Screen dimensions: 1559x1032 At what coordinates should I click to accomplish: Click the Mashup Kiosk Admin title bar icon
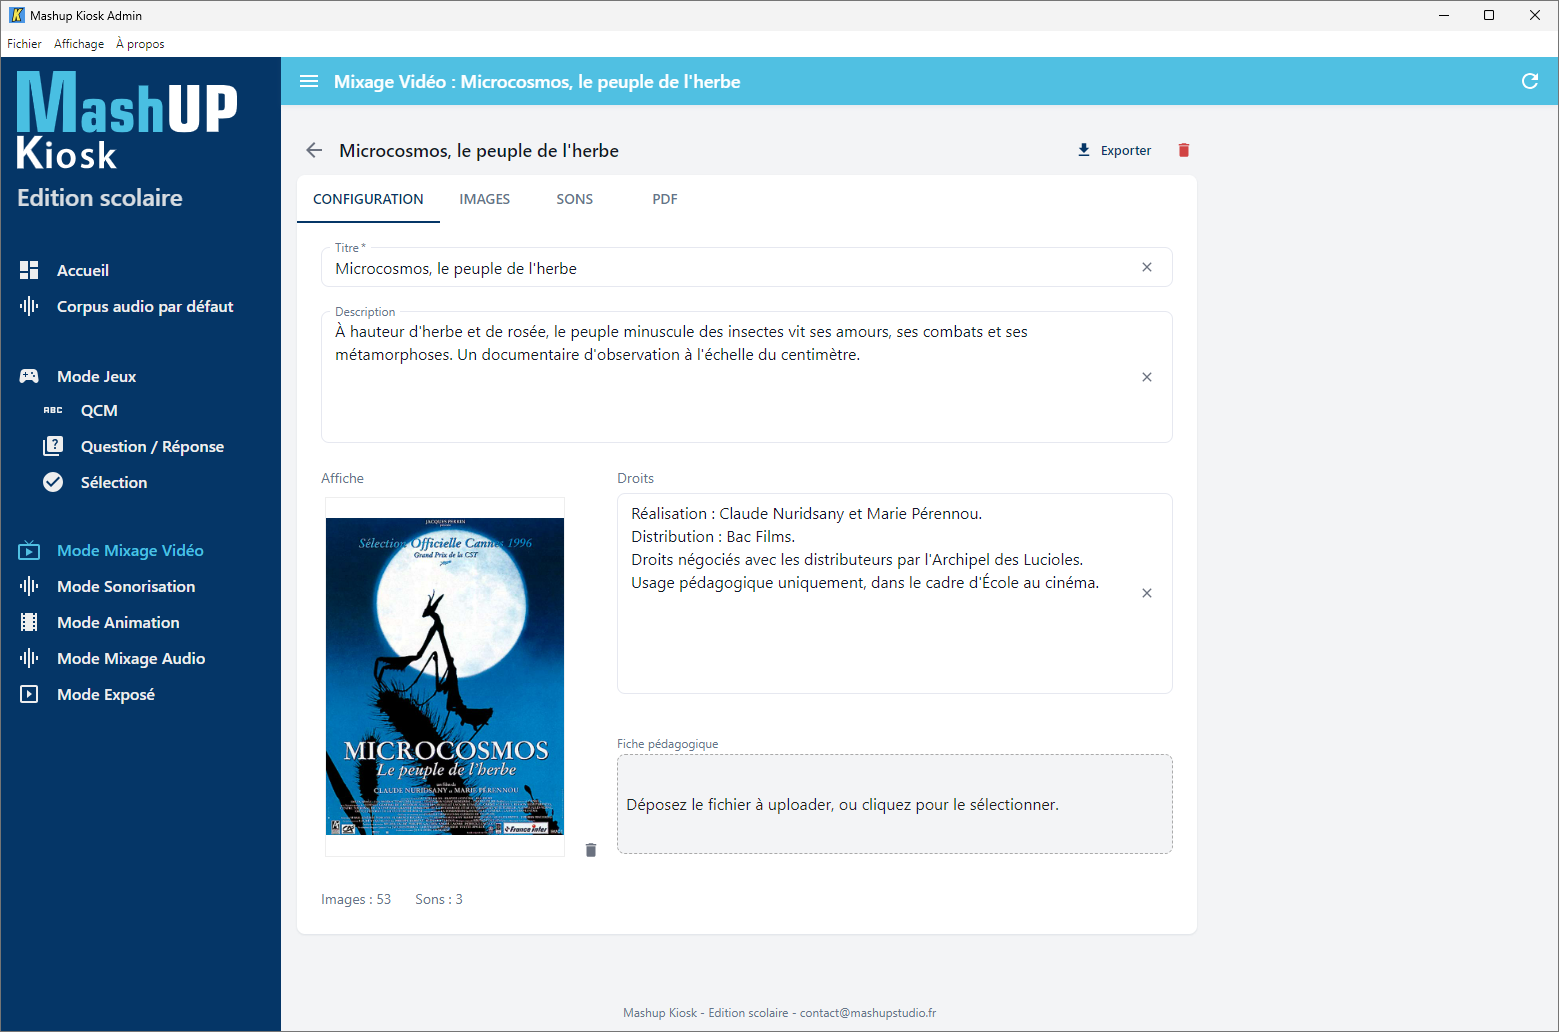17,15
